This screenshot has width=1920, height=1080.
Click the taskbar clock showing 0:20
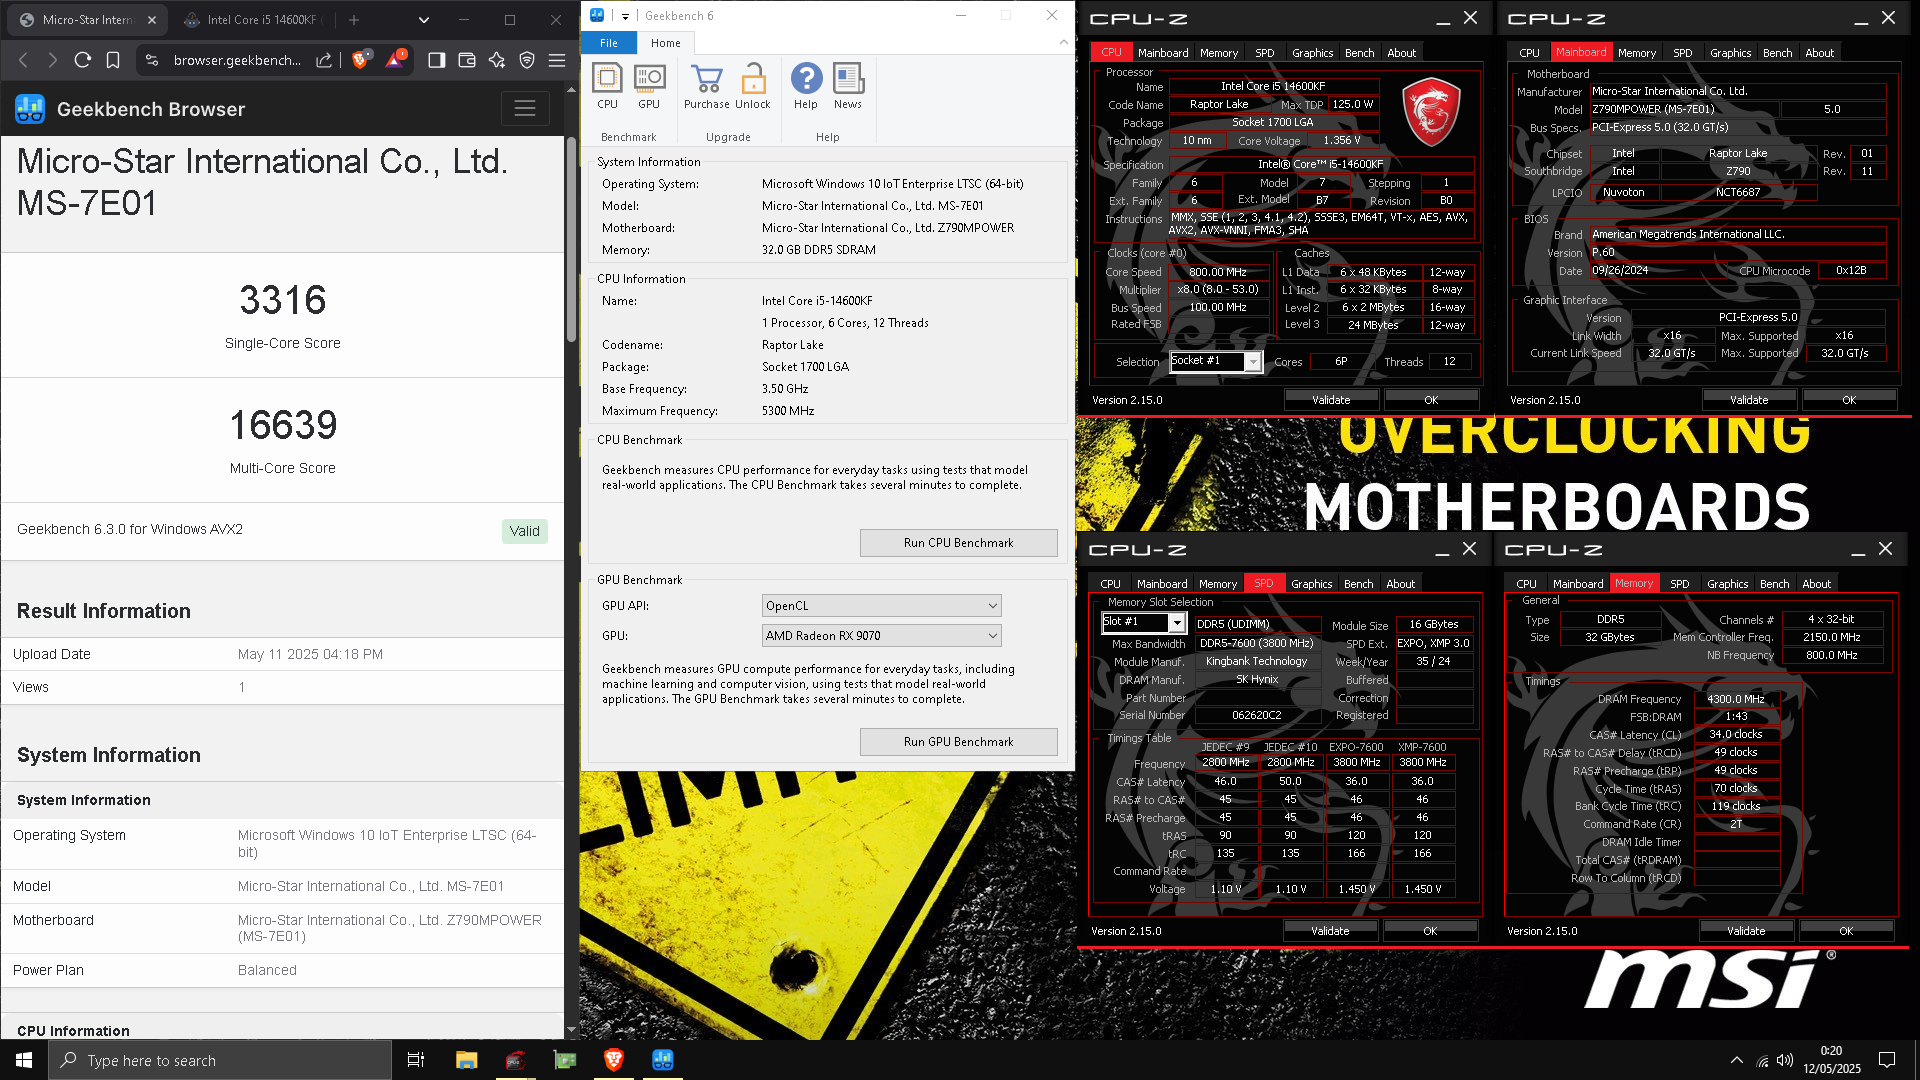[x=1831, y=1060]
